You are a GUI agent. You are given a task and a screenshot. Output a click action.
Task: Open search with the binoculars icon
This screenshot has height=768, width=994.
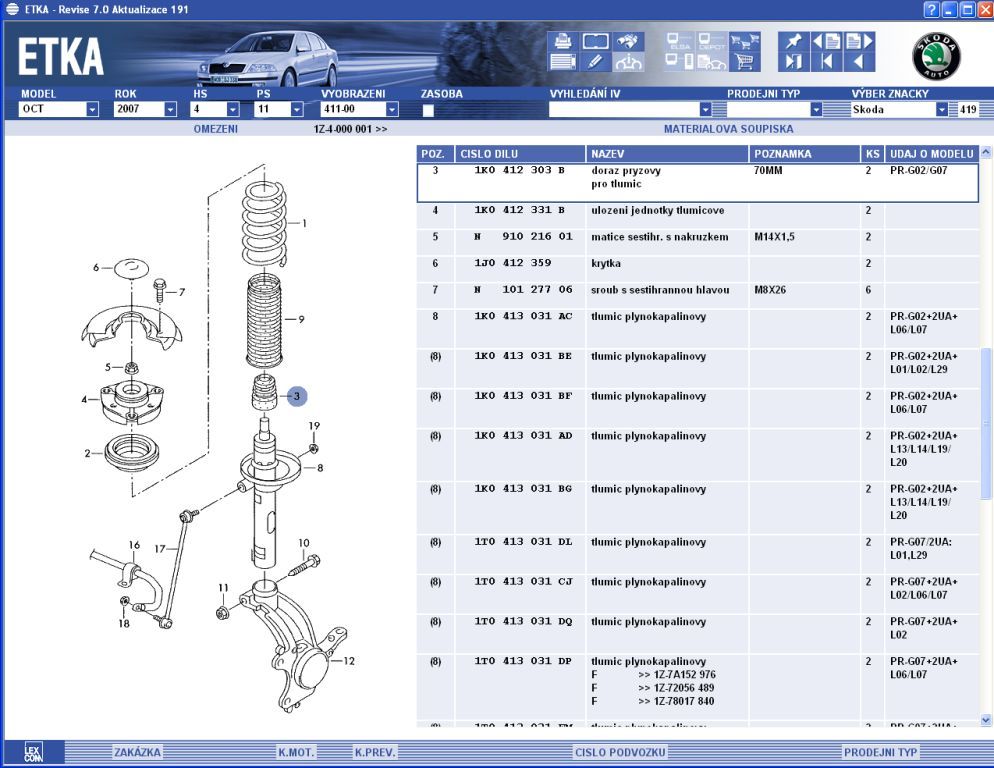628,41
